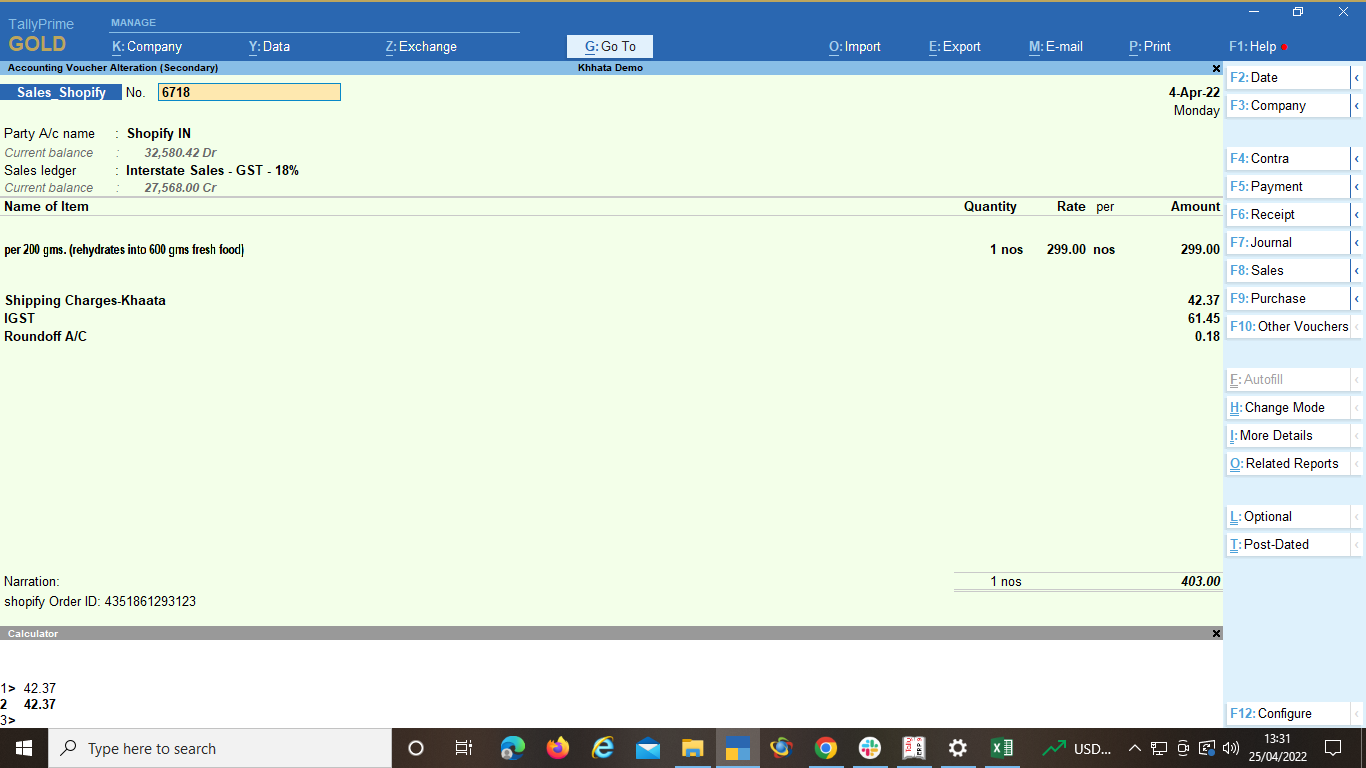
Task: Switch to Excel on the taskbar
Action: pyautogui.click(x=1002, y=748)
